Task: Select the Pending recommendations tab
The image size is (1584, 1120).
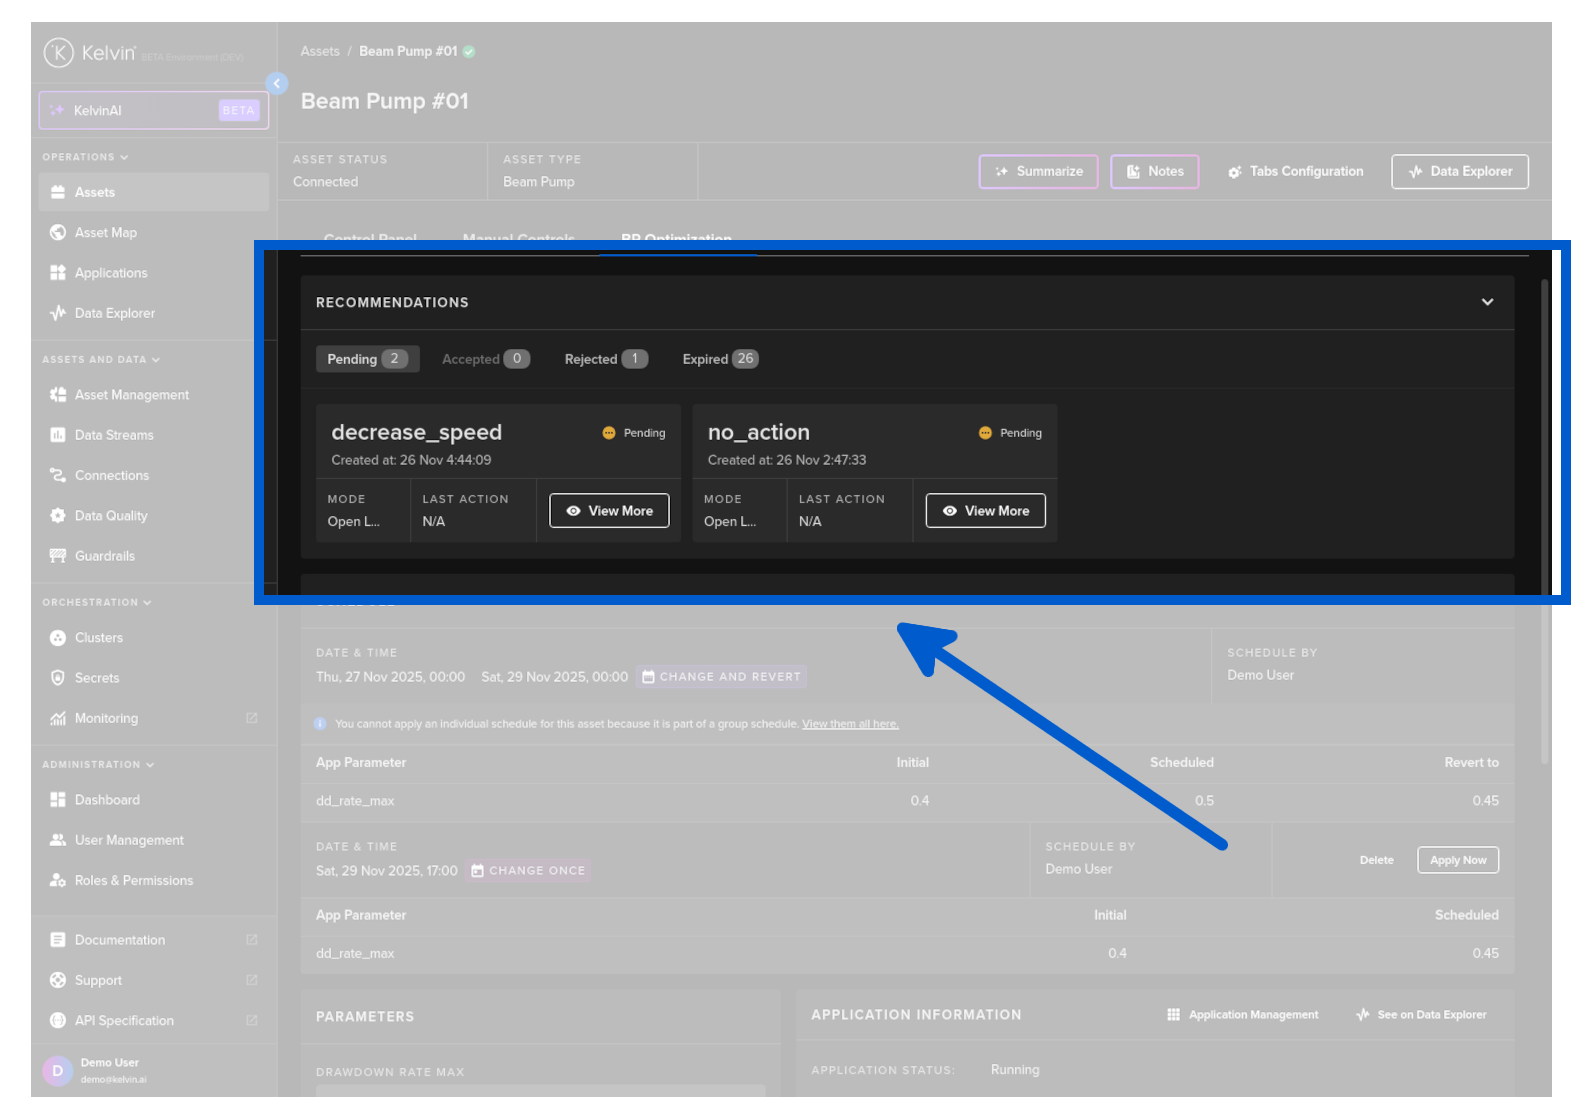Action: 366,359
